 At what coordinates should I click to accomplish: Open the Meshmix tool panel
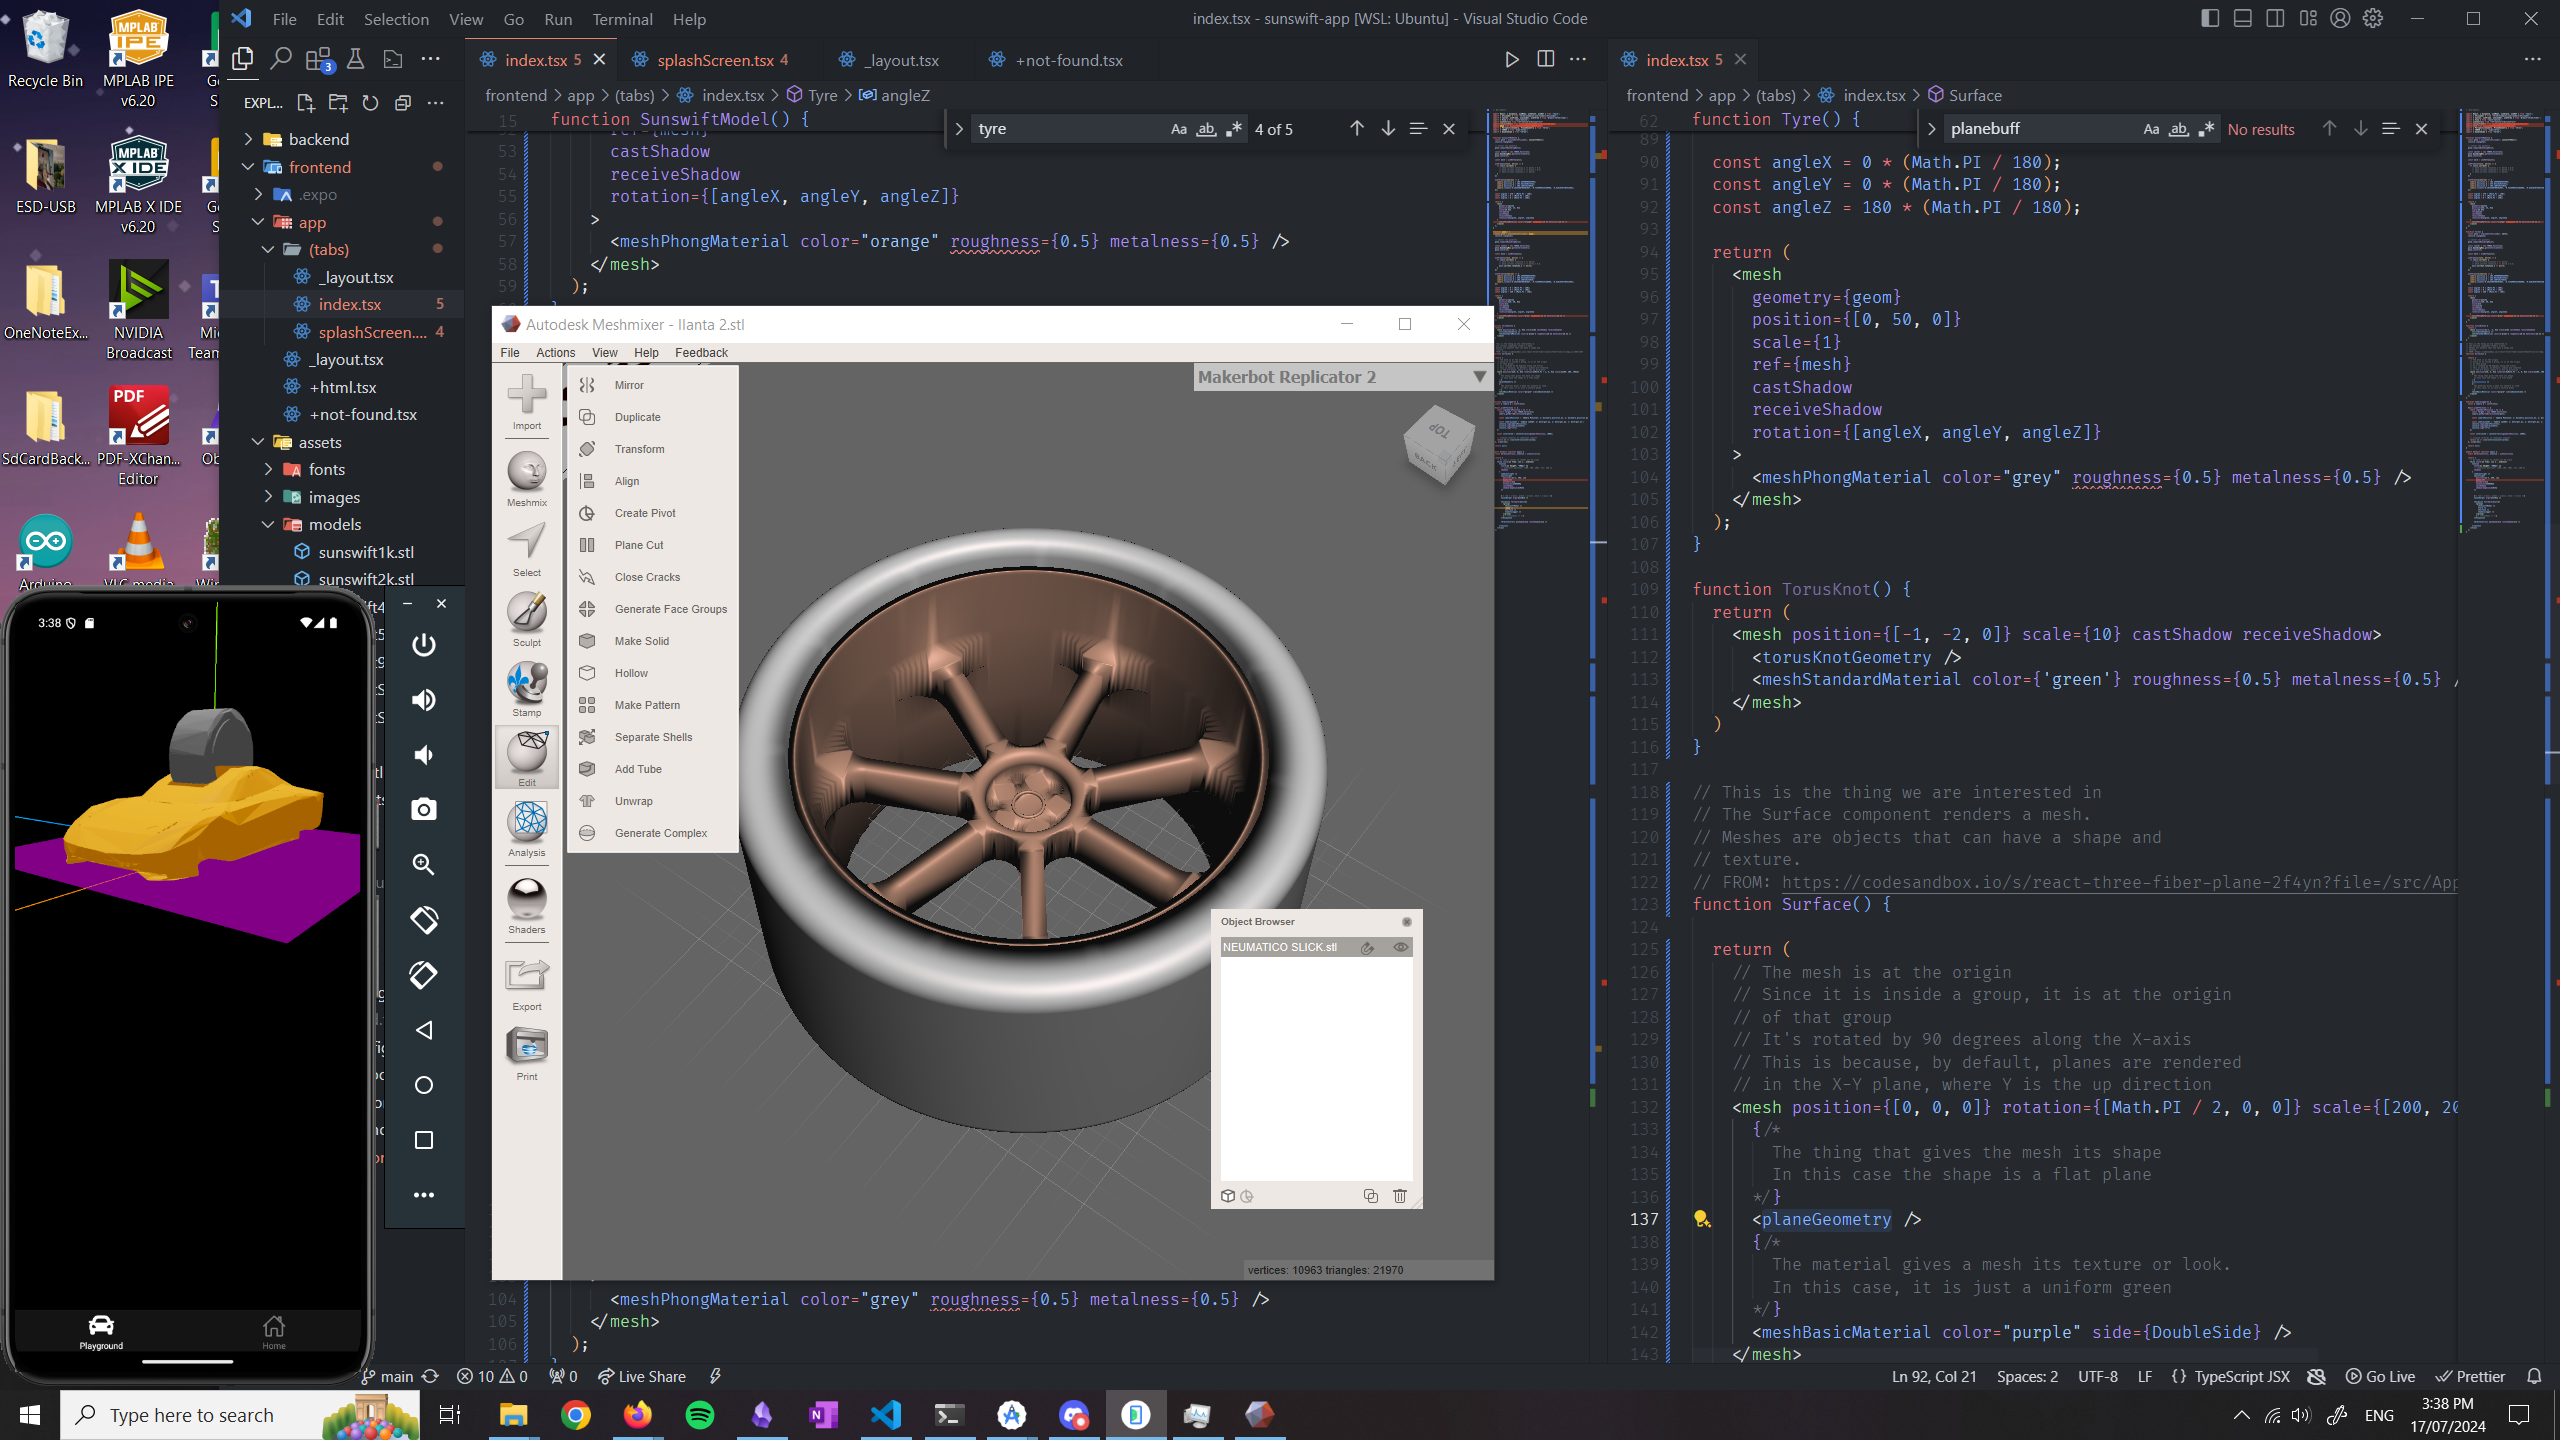527,479
